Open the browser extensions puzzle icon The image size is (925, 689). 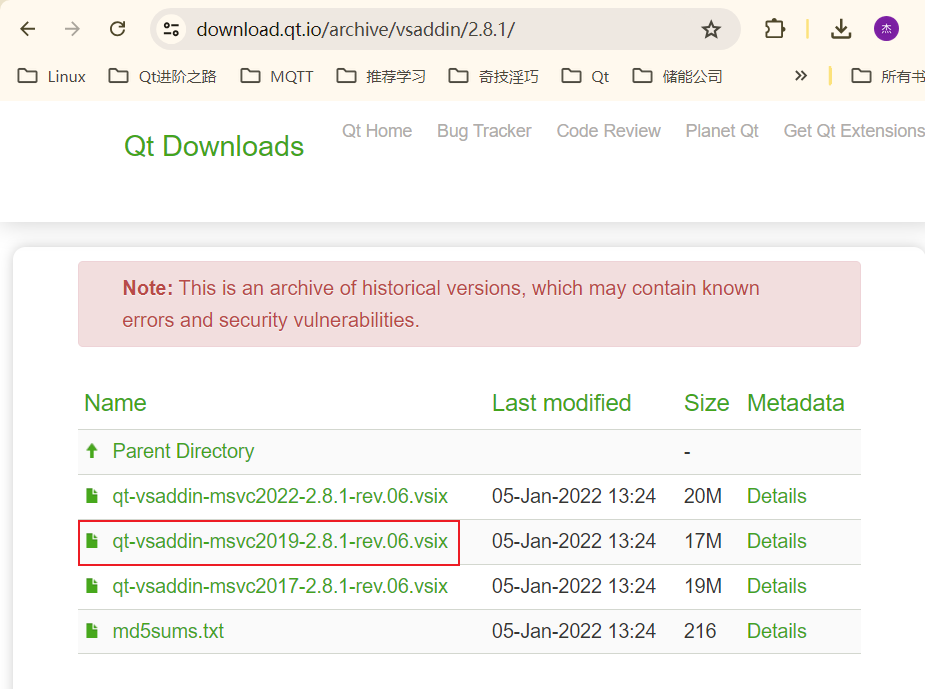774,29
